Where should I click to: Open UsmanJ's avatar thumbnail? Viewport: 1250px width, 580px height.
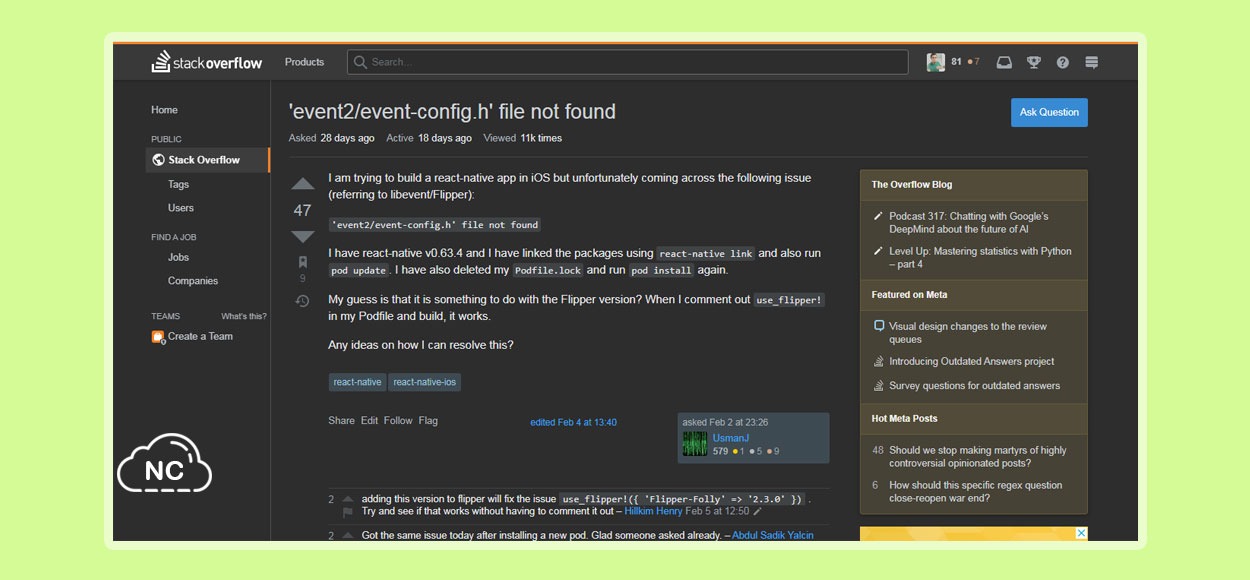[695, 444]
